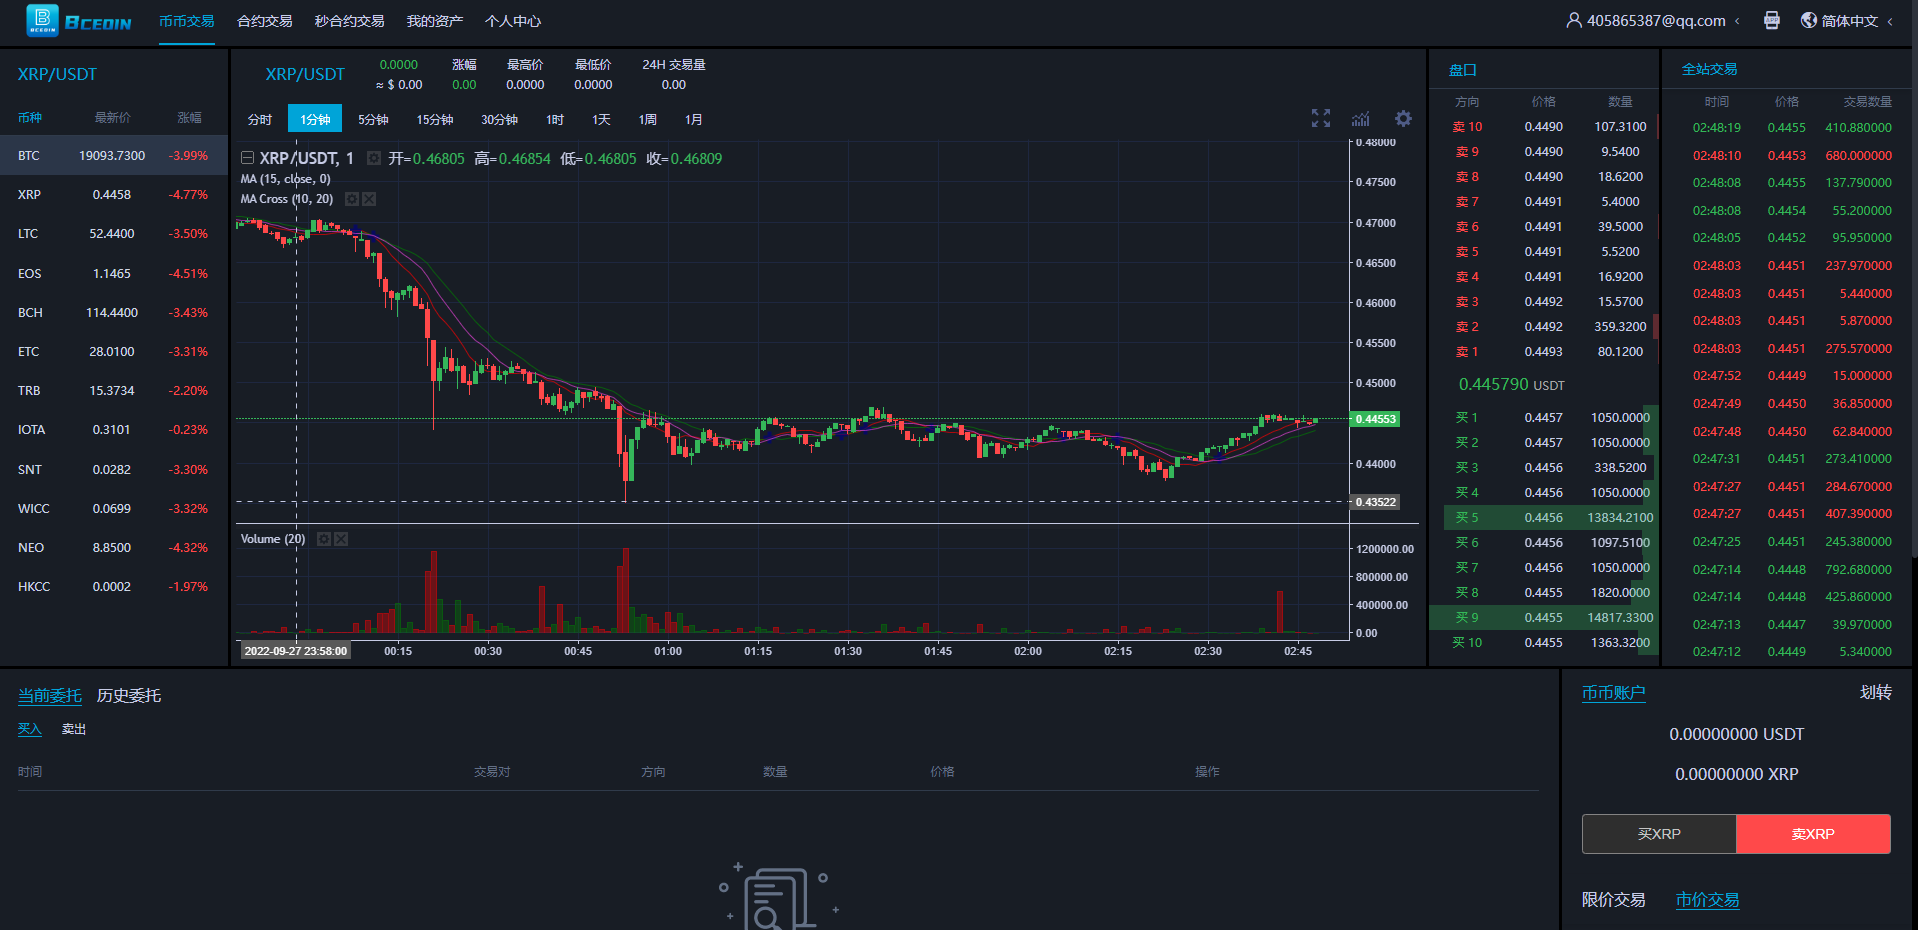
Task: Open settings for MA Cross indicator
Action: click(352, 199)
